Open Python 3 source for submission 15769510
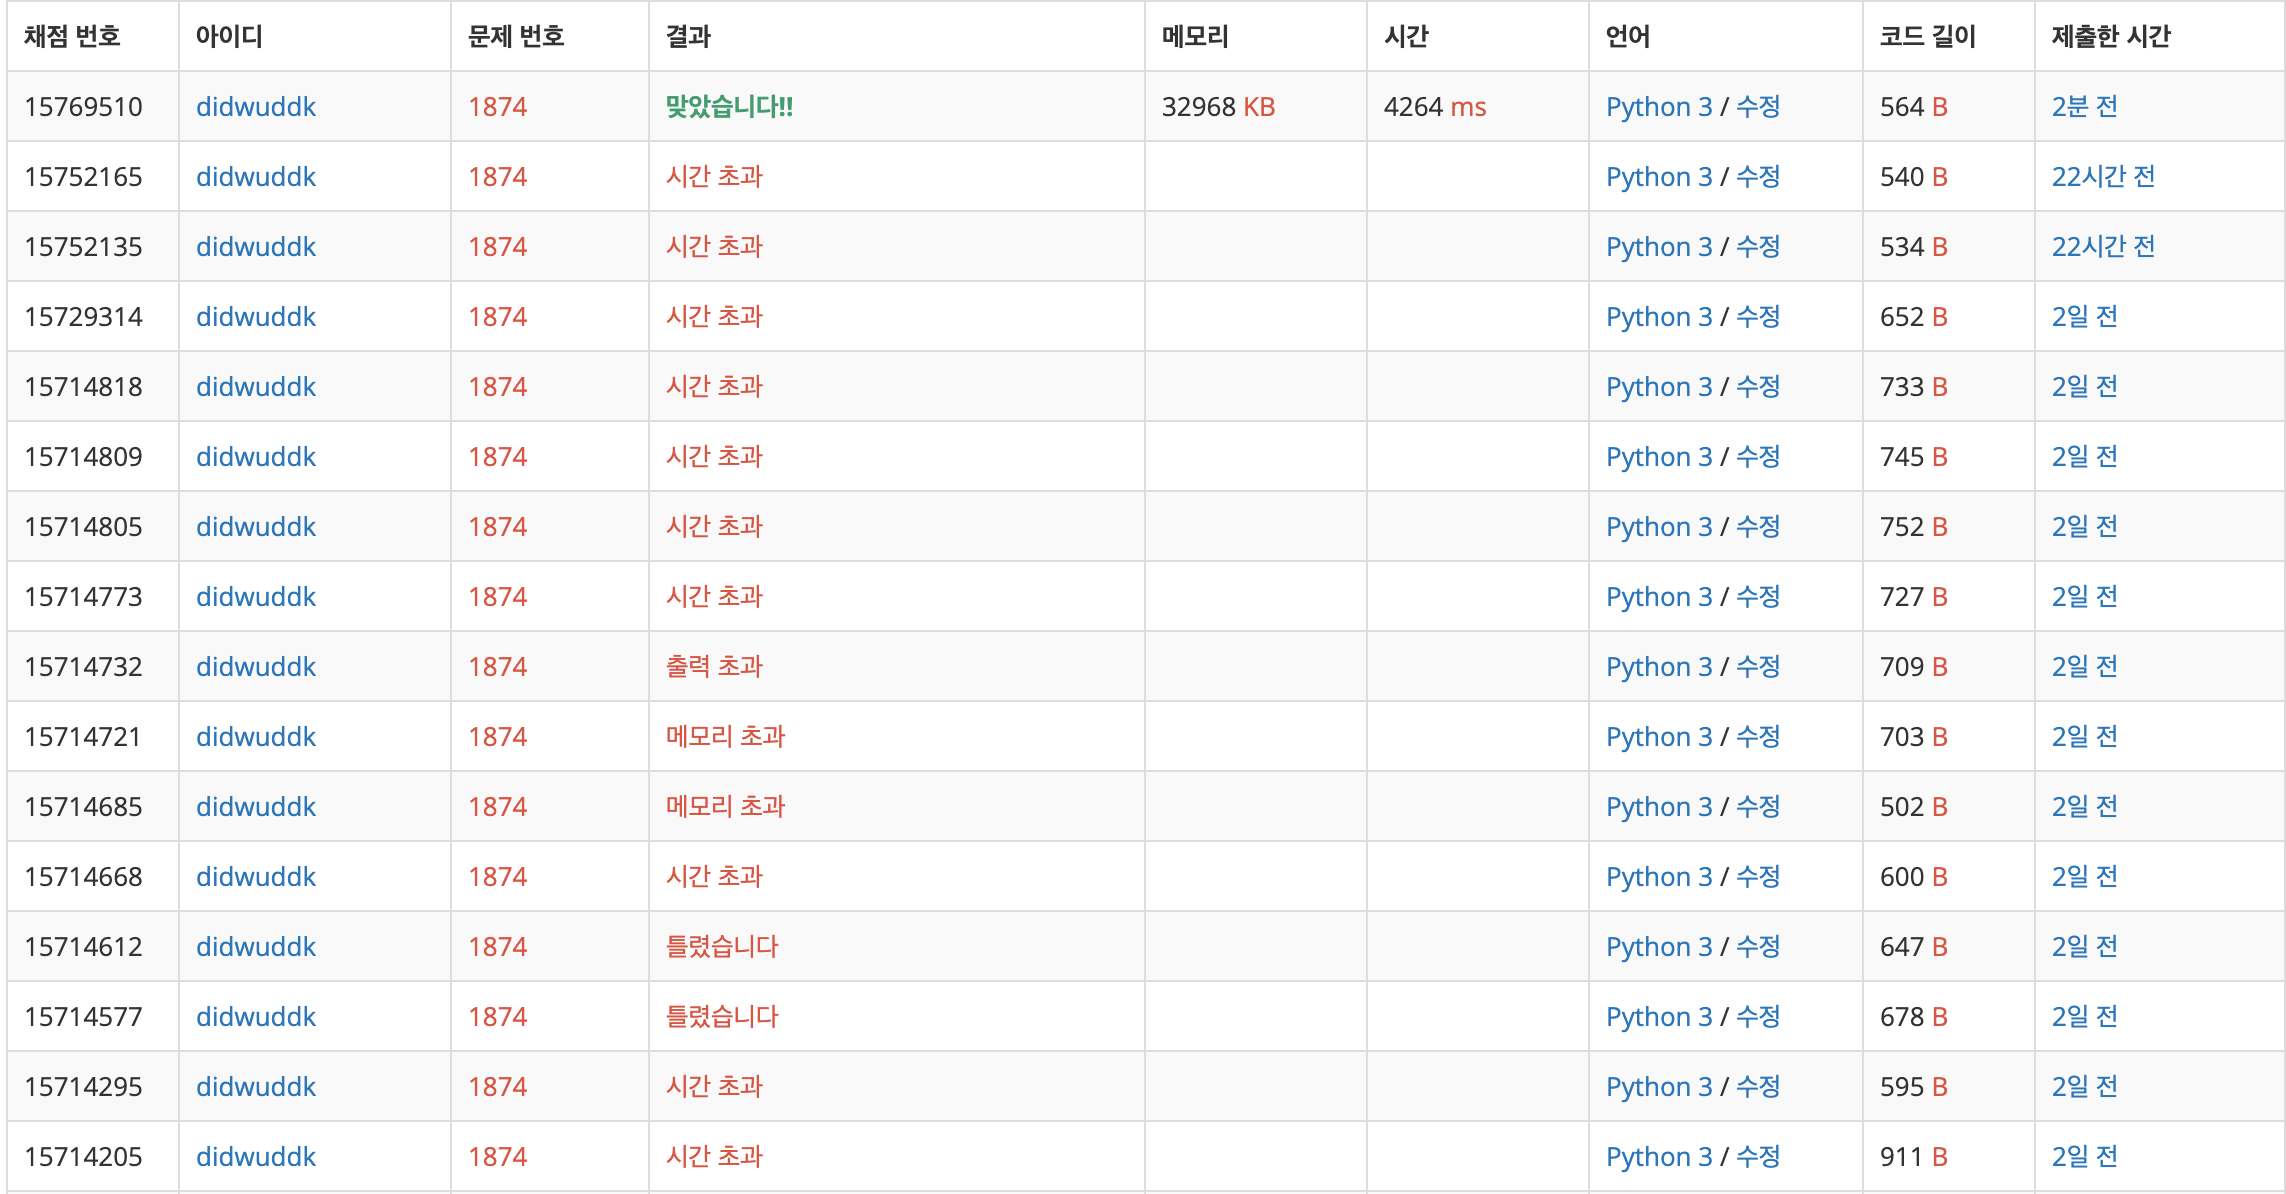Viewport: 2286px width, 1194px height. (1658, 107)
